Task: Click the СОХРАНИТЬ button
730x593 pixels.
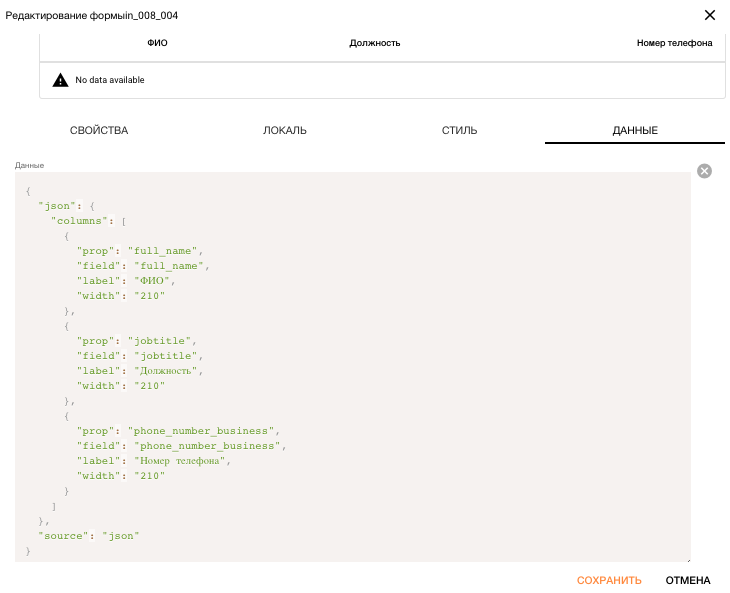Action: pyautogui.click(x=609, y=580)
